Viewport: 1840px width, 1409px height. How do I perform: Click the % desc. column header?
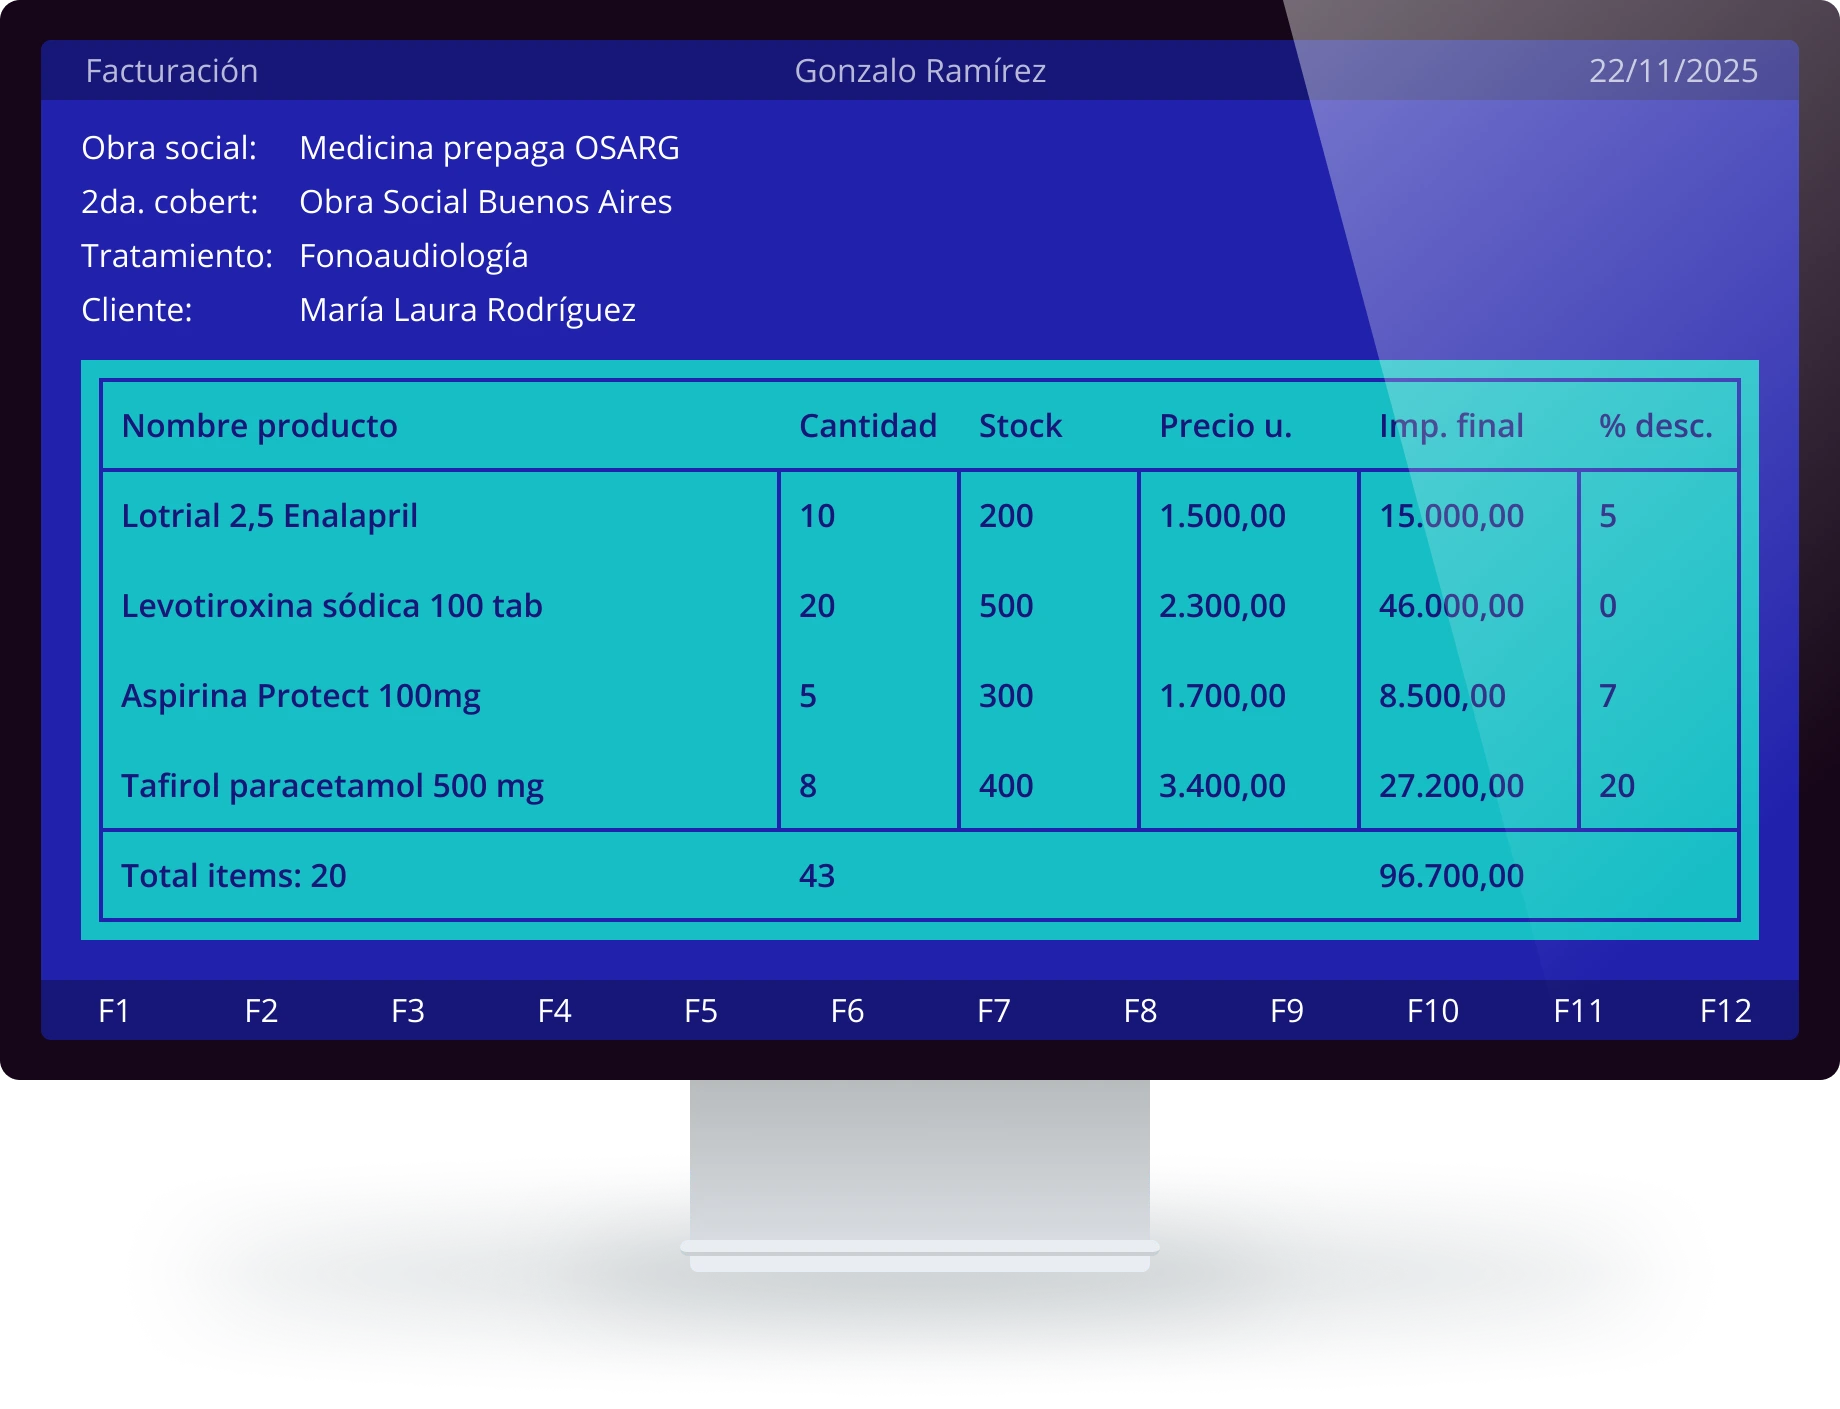[x=1655, y=426]
